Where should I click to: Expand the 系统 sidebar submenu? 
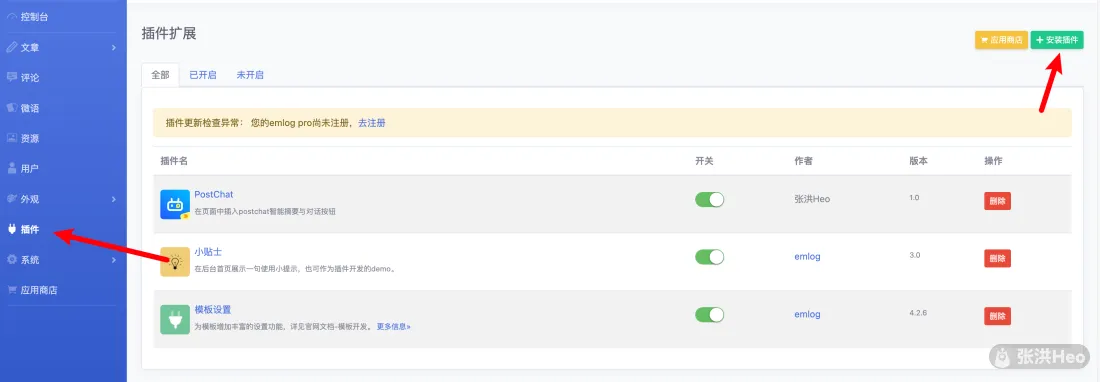click(x=63, y=259)
